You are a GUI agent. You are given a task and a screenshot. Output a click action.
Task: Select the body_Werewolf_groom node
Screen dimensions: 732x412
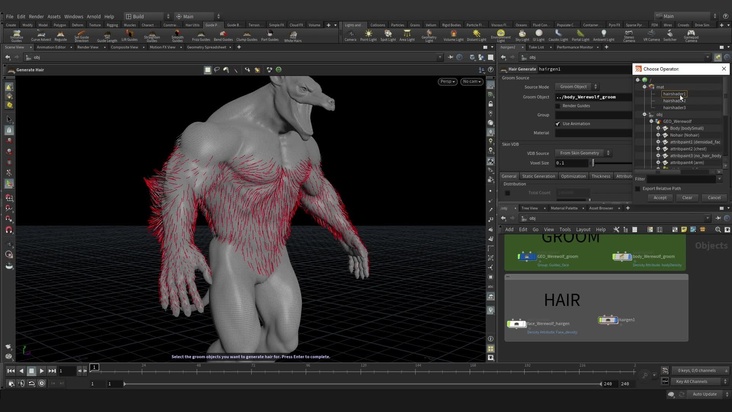tap(622, 257)
